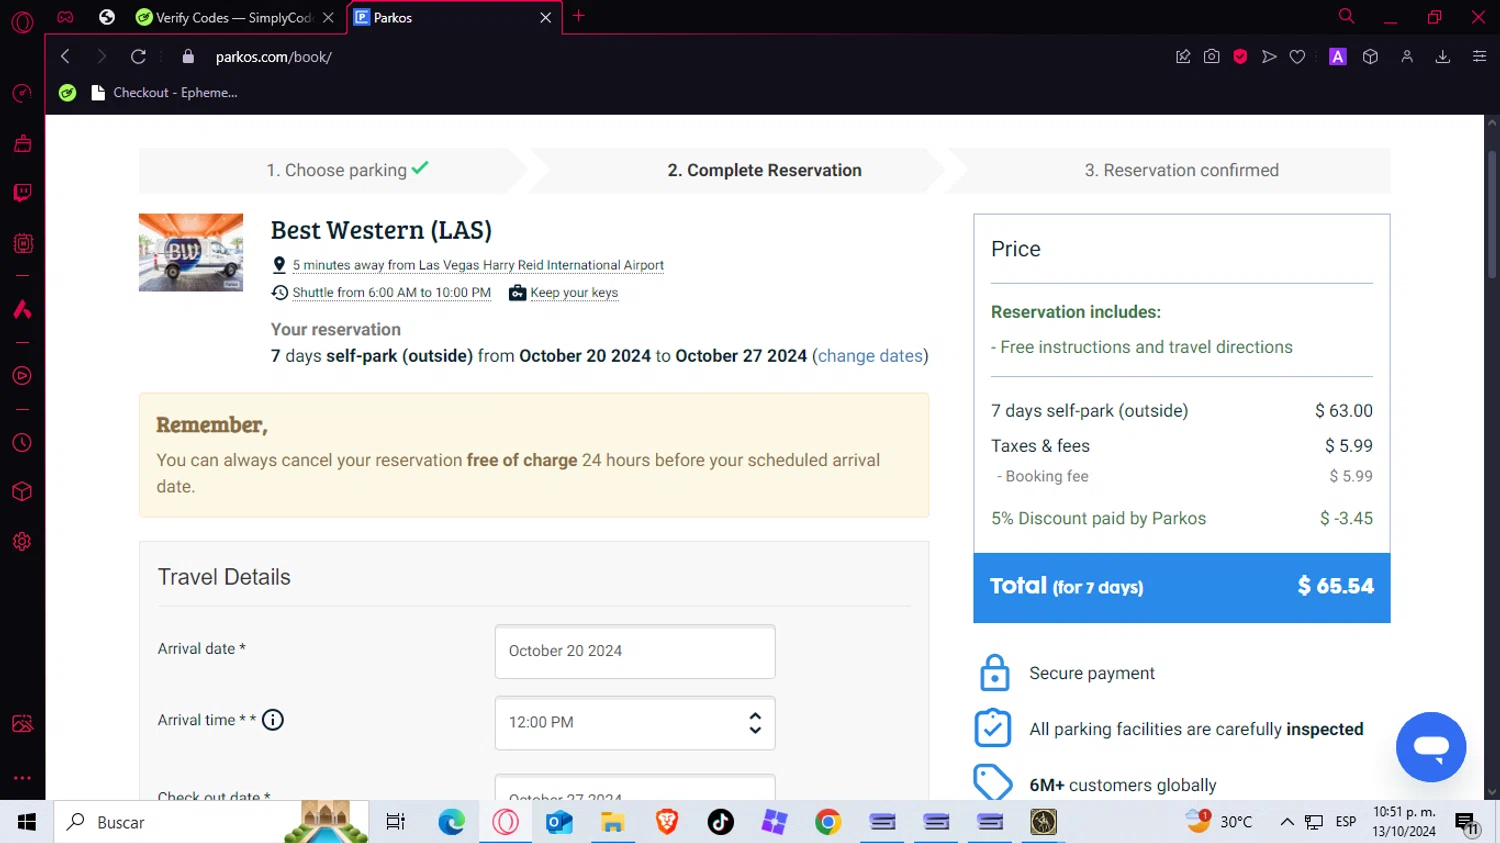Screen dimensions: 1500x843
Task: Open Google Chrome from taskbar
Action: (828, 822)
